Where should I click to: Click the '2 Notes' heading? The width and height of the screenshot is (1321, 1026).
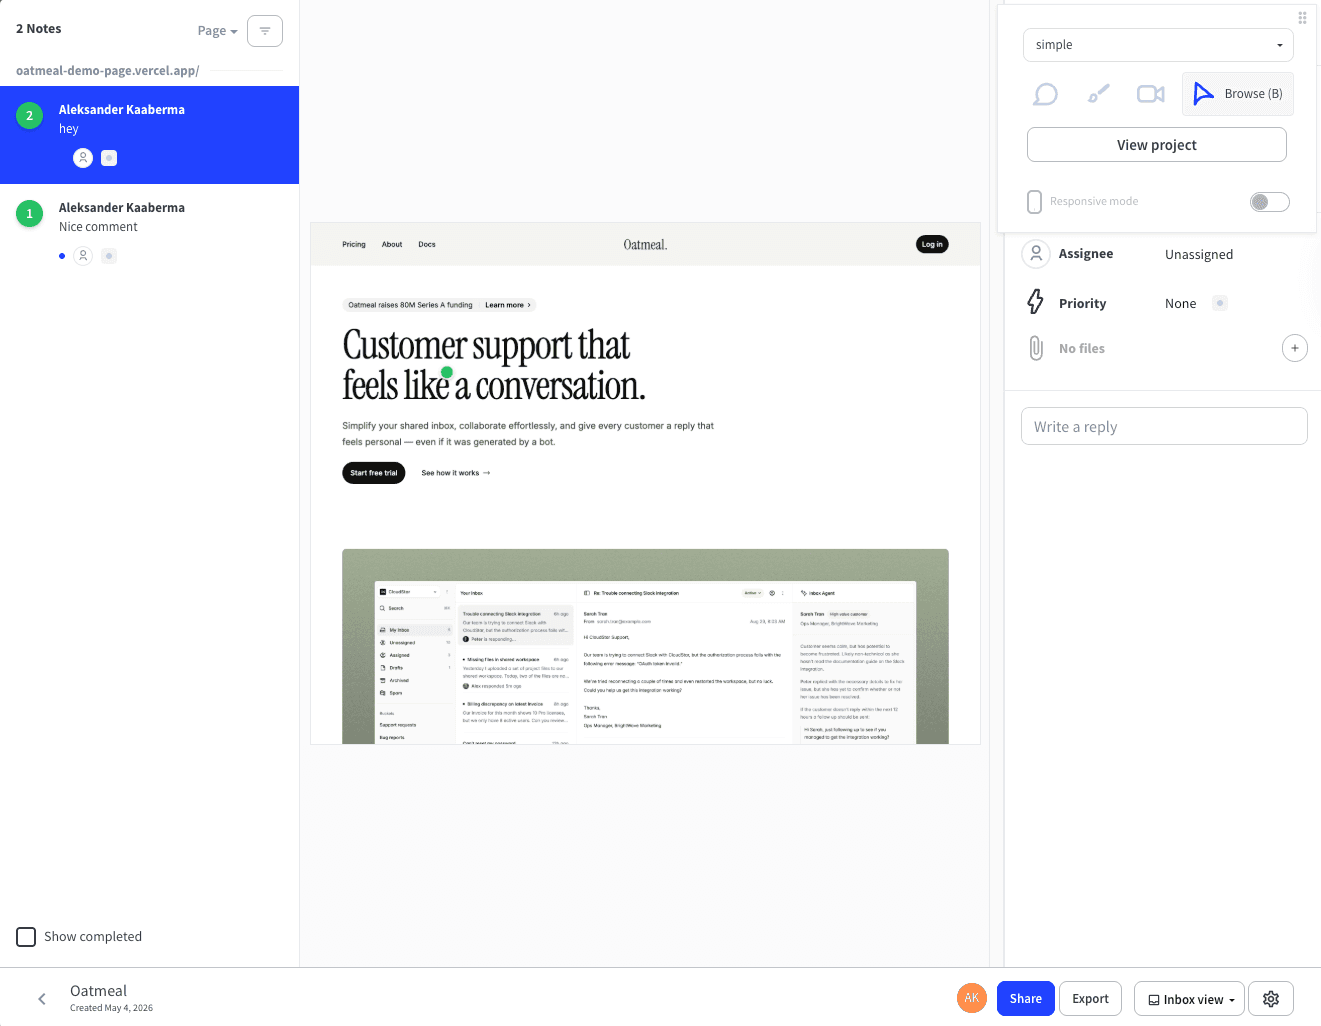tap(39, 29)
